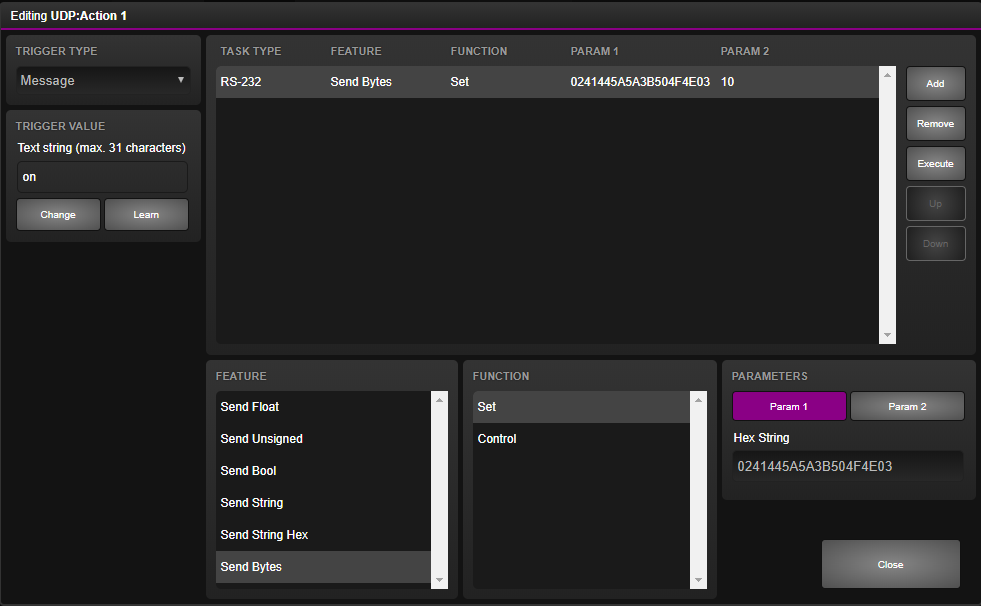Click 'Set' in the task table row
981x606 pixels.
click(x=460, y=82)
